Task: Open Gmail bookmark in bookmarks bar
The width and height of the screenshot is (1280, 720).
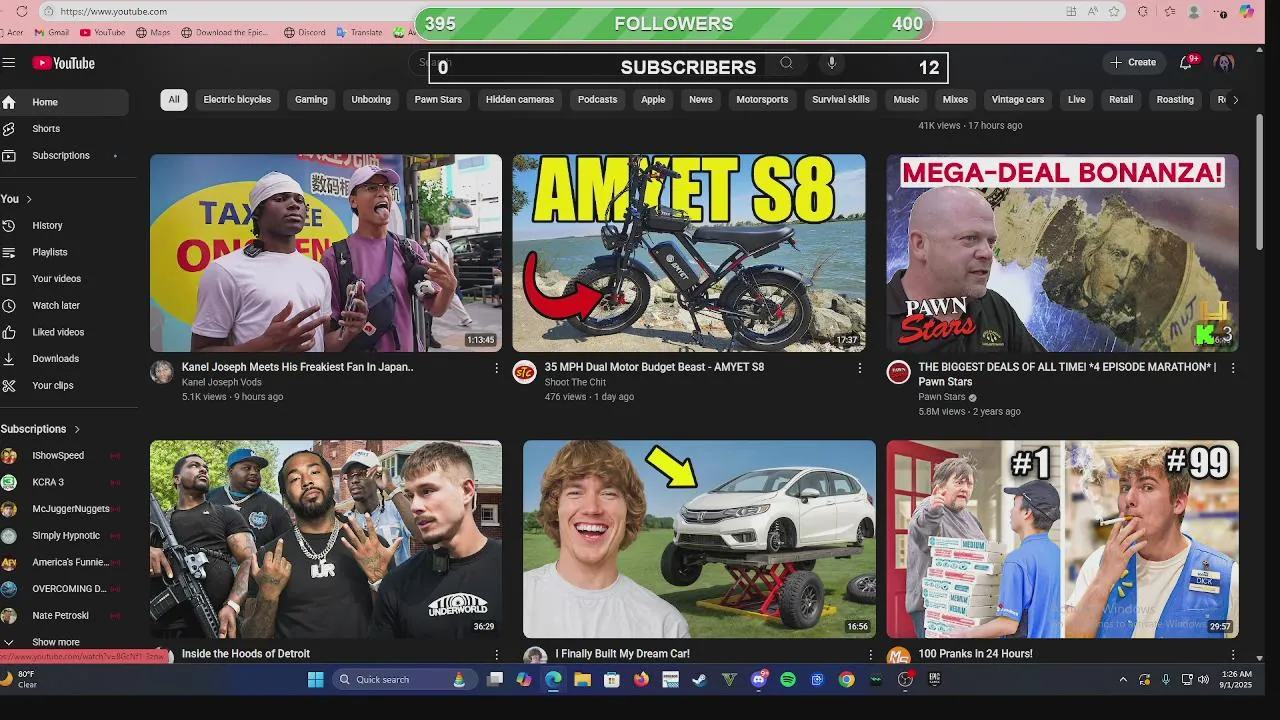Action: 50,32
